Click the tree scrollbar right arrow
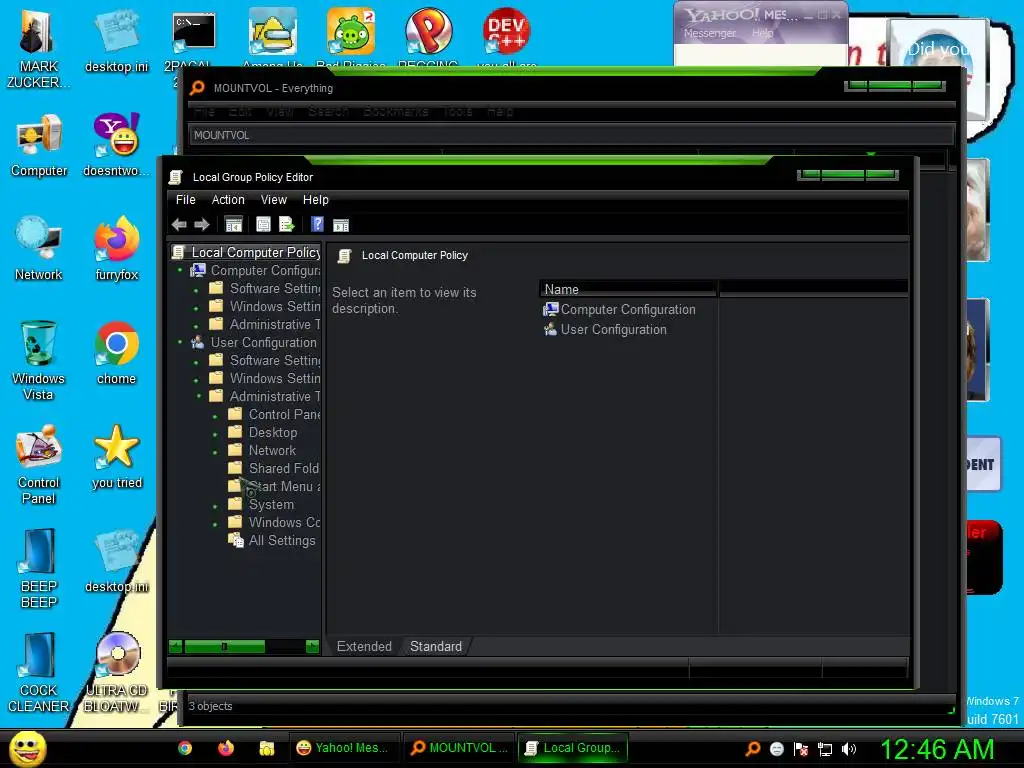This screenshot has width=1024, height=768. pyautogui.click(x=312, y=647)
